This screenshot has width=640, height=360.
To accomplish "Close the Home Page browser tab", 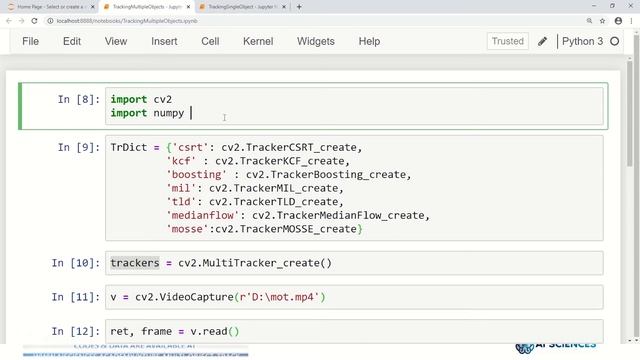I will tap(93, 7).
